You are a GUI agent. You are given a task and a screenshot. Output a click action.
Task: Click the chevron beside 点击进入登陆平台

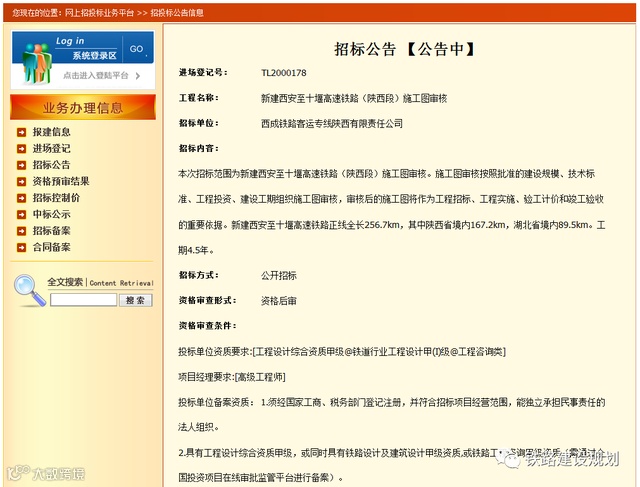click(138, 76)
